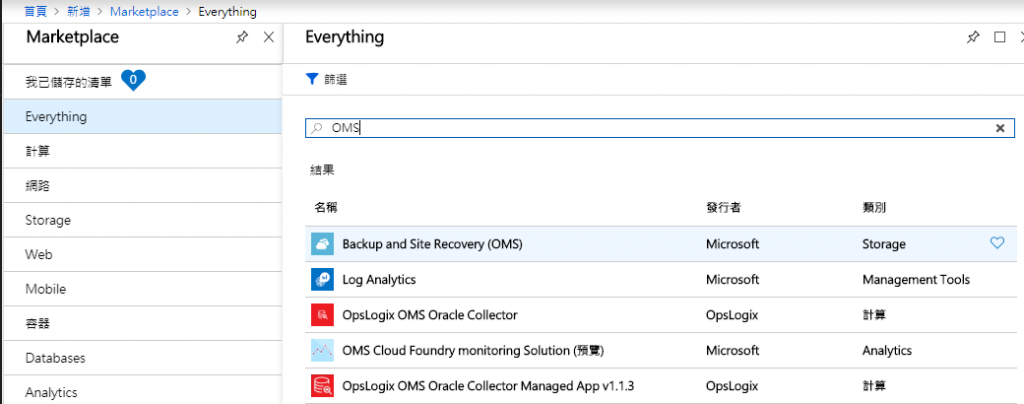
Task: Select the Everything category
Action: (143, 117)
